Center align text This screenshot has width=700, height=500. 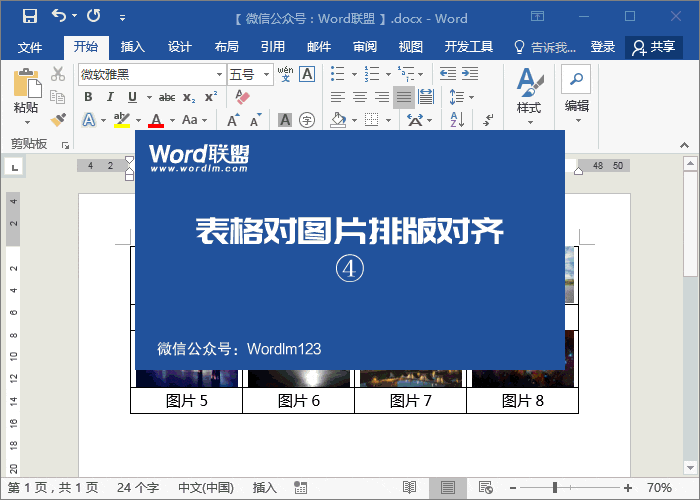[360, 97]
